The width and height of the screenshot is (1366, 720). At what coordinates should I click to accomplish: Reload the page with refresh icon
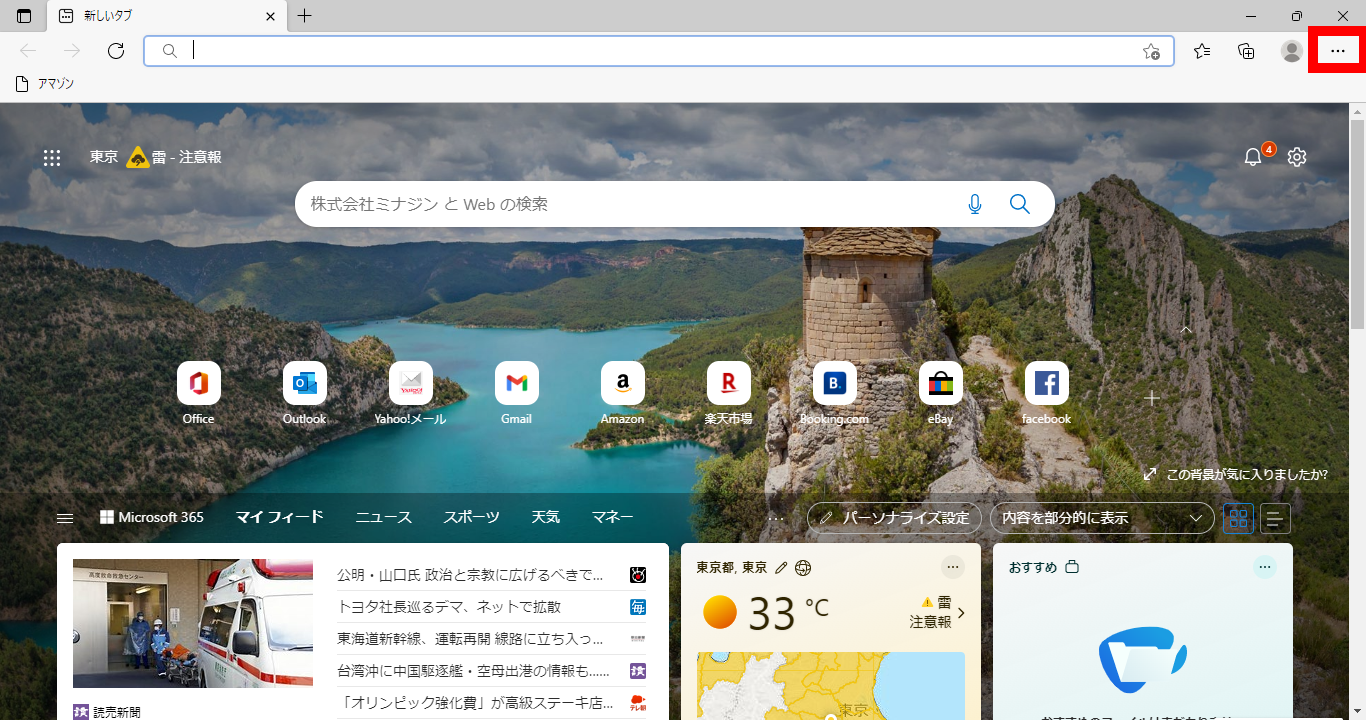116,51
